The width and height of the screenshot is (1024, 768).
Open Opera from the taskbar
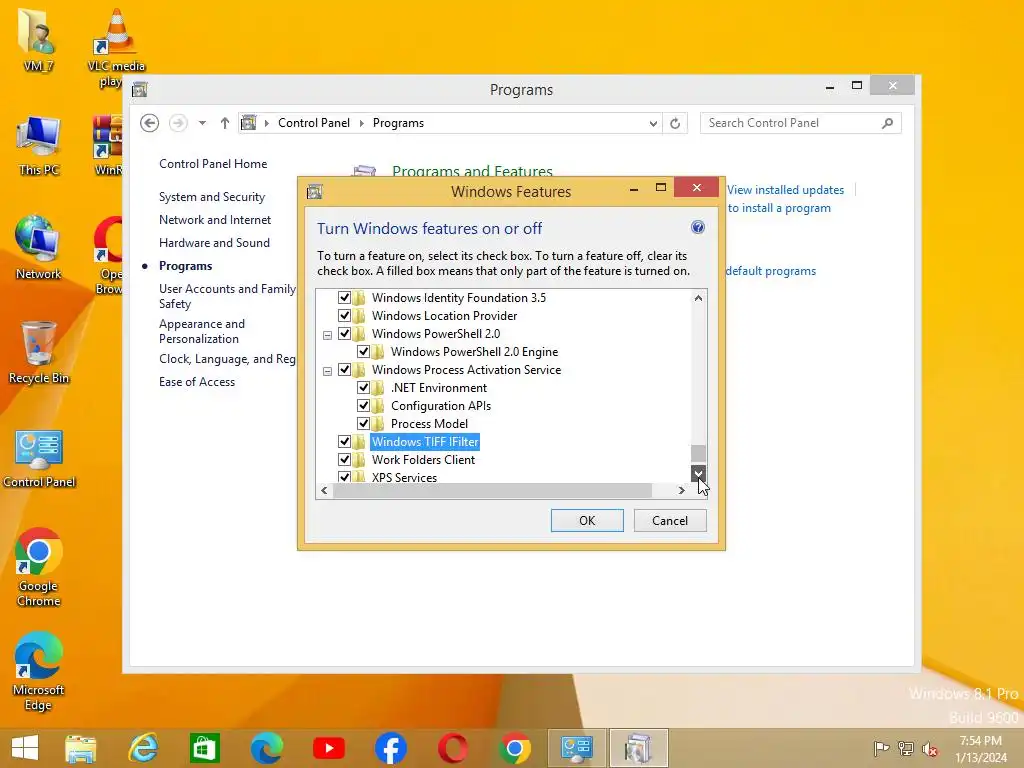[453, 748]
